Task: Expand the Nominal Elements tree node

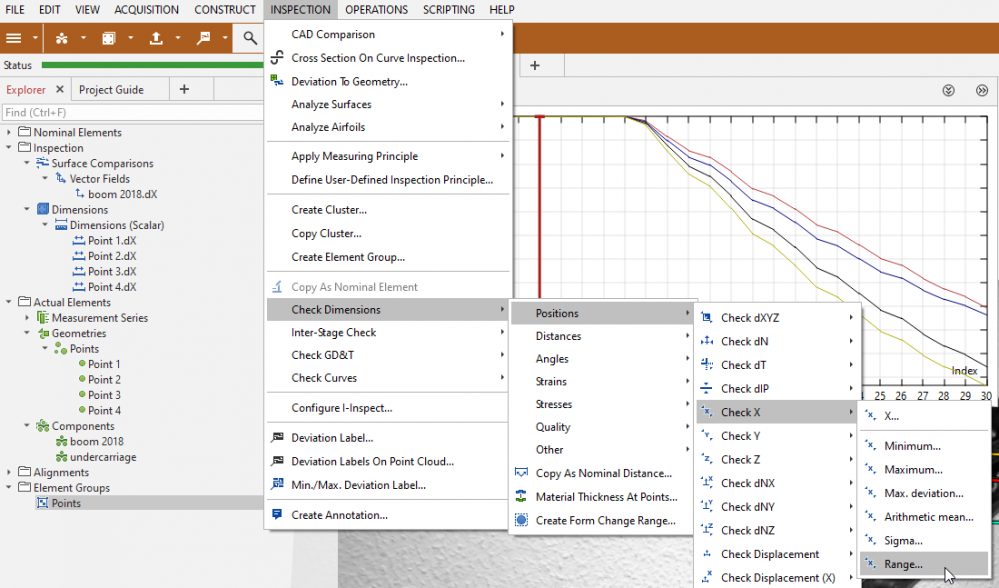Action: click(9, 132)
